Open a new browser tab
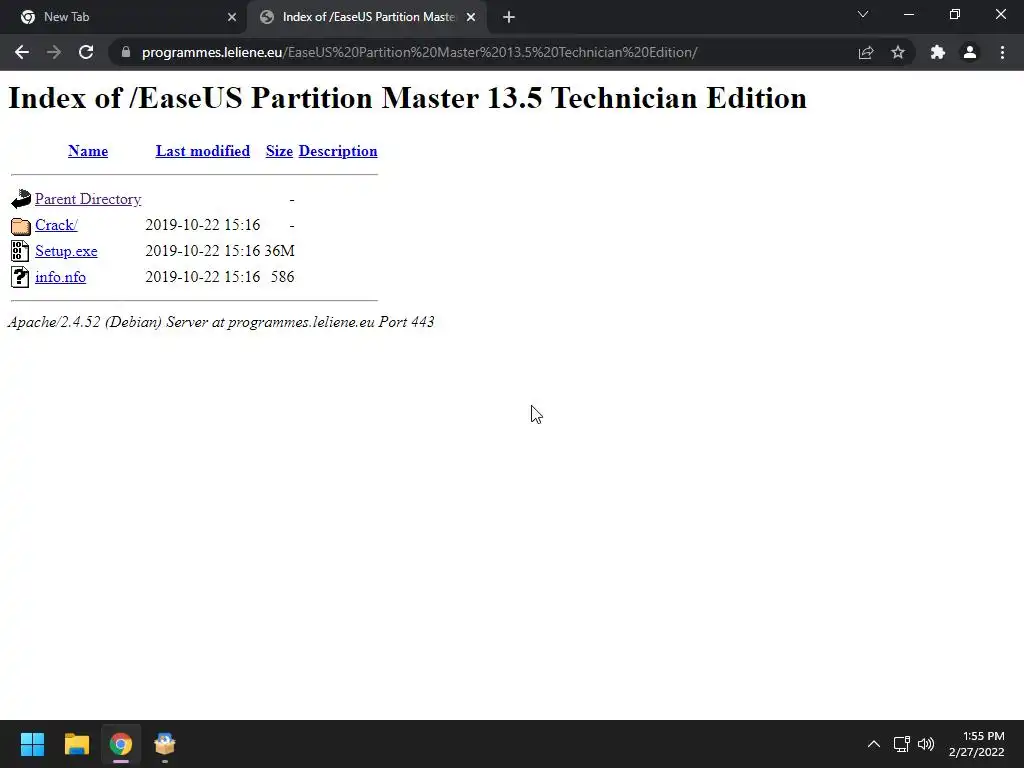 [x=509, y=18]
